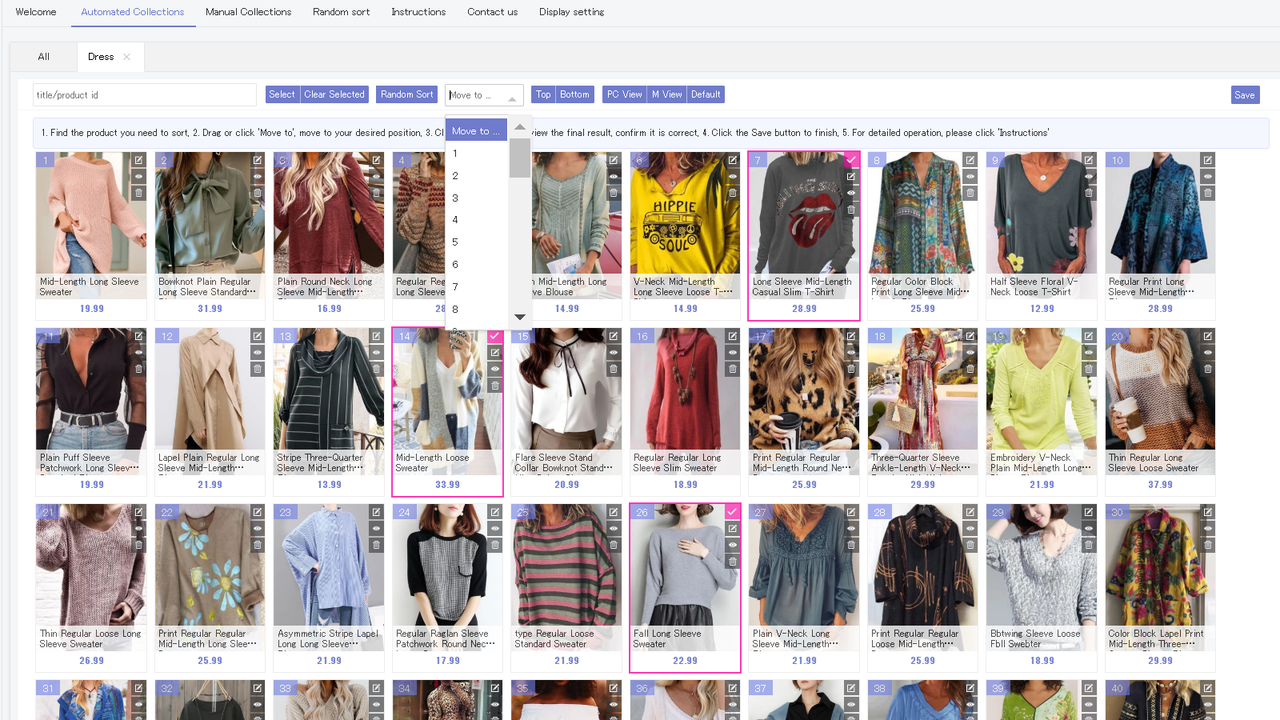Screen dimensions: 1280x720
Task: Edit the Fall Long Sleeve Sweater product 26
Action: click(x=732, y=528)
